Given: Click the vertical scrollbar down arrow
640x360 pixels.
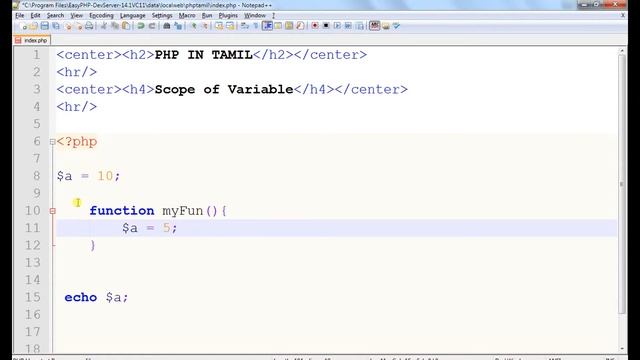Looking at the screenshot, I should point(622,349).
